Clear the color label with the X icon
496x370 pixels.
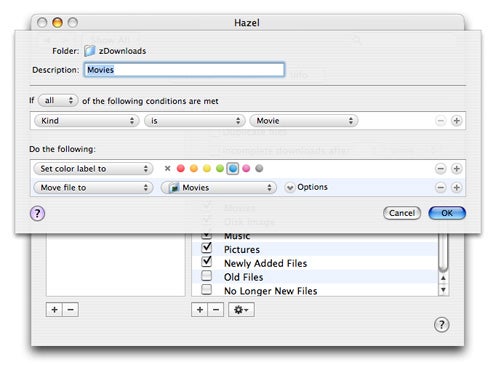click(167, 168)
